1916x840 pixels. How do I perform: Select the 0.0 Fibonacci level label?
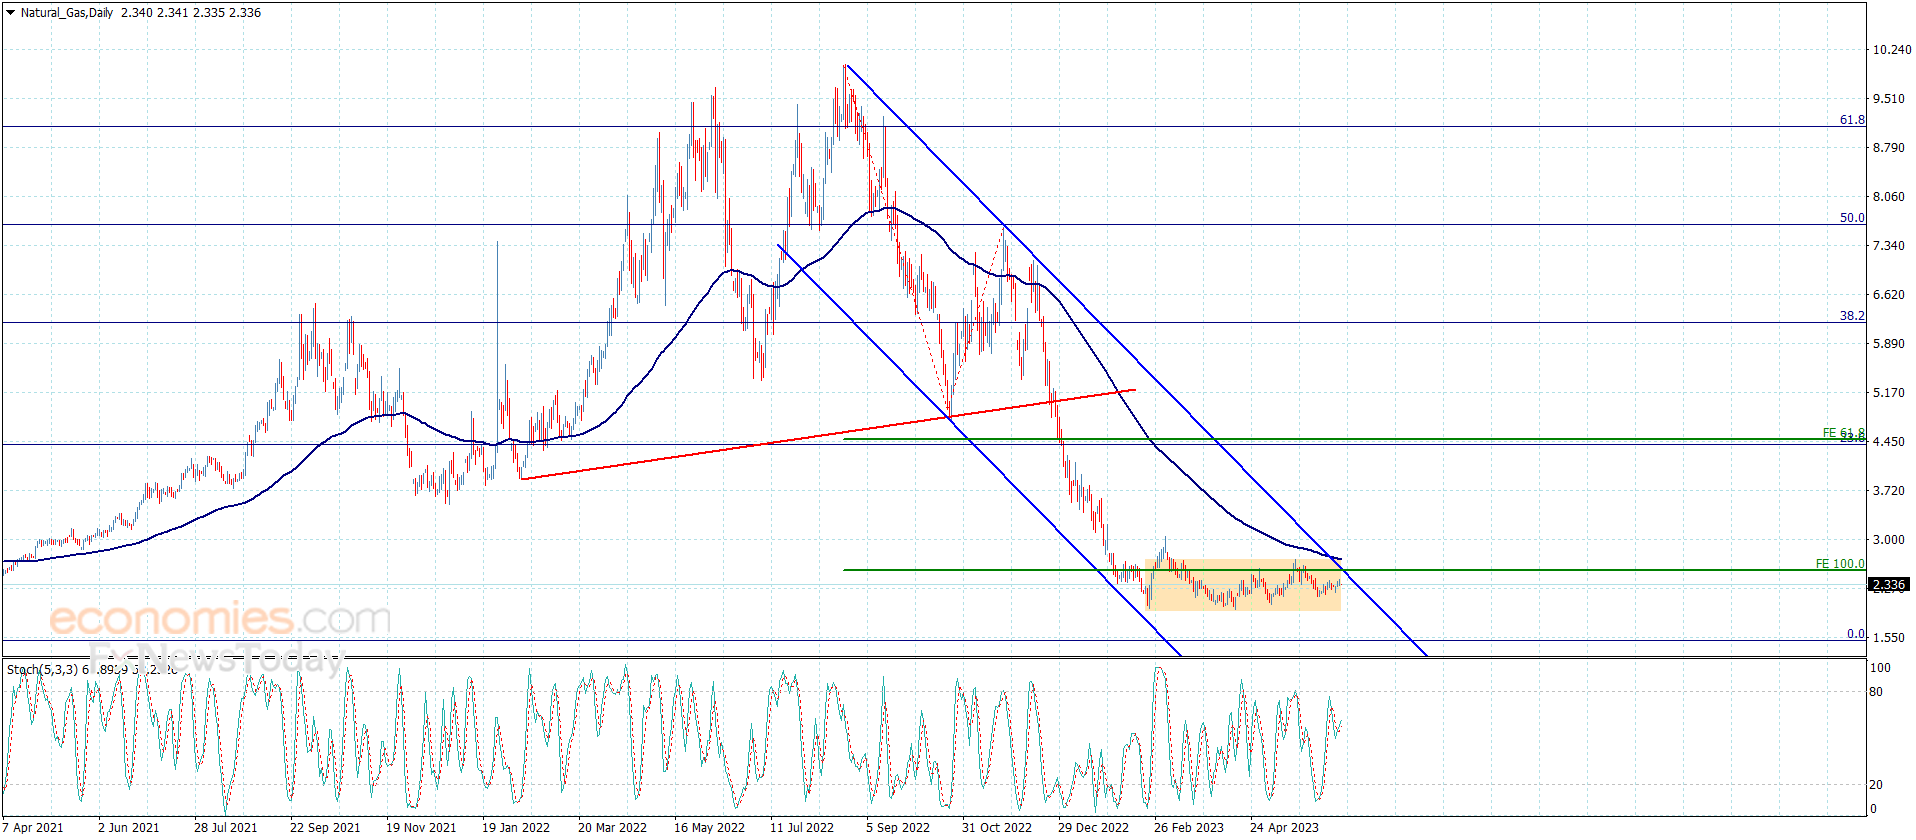coord(1856,634)
